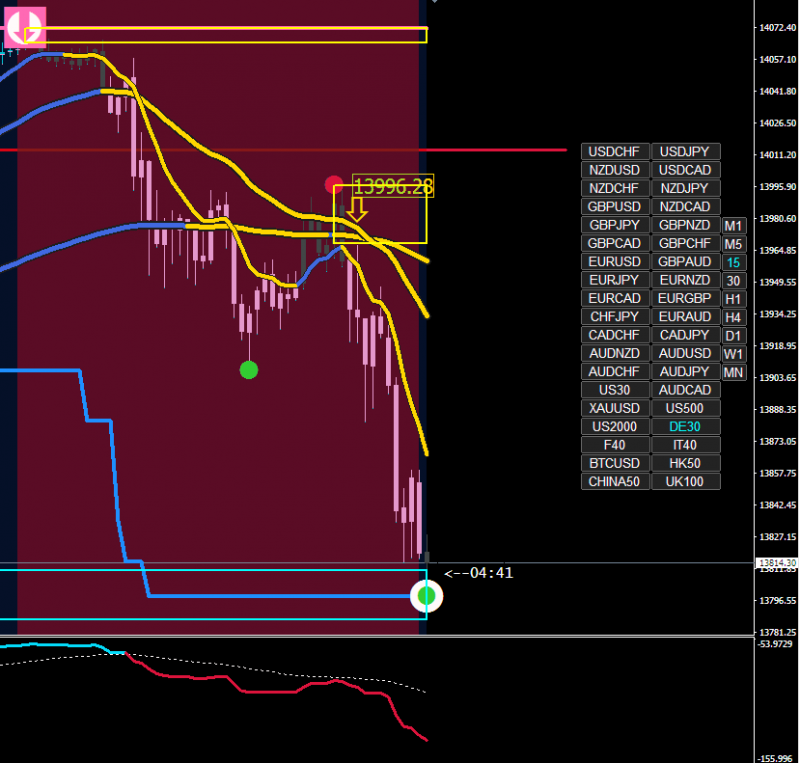Click the white-ringed green circle marker
800x763 pixels.
pyautogui.click(x=427, y=596)
